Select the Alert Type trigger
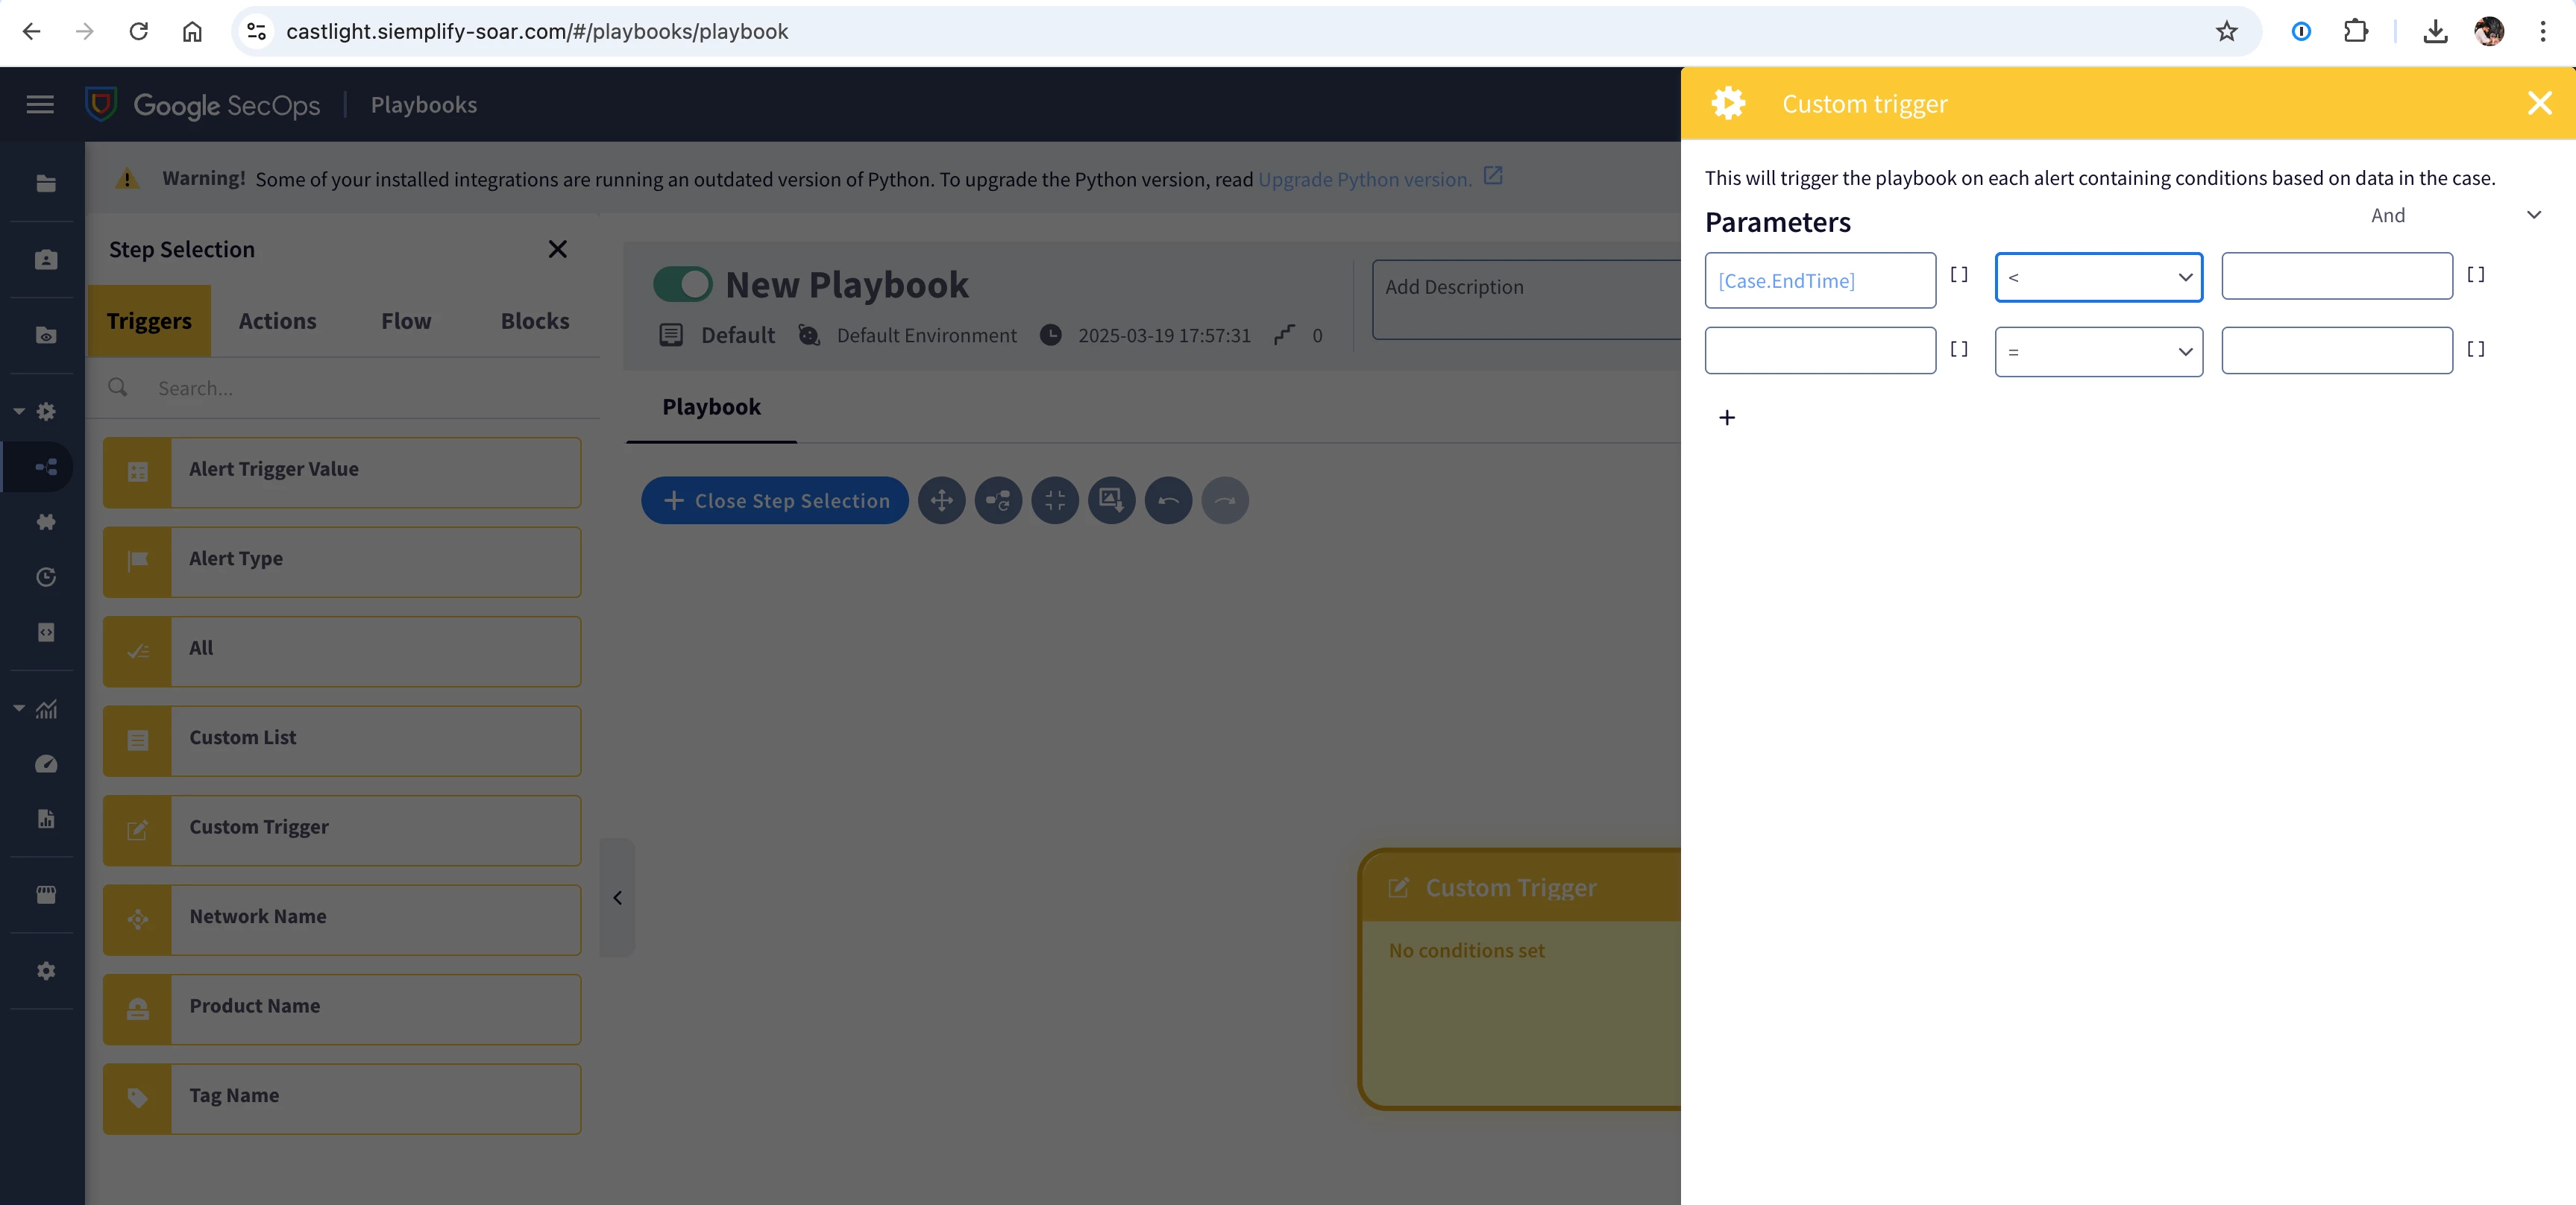This screenshot has width=2576, height=1205. [x=342, y=562]
